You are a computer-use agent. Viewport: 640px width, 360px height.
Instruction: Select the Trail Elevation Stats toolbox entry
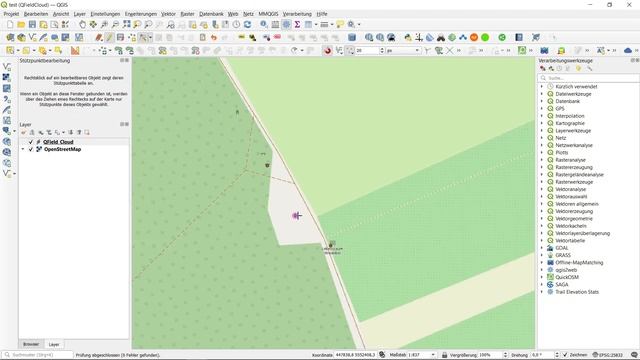[x=577, y=292]
